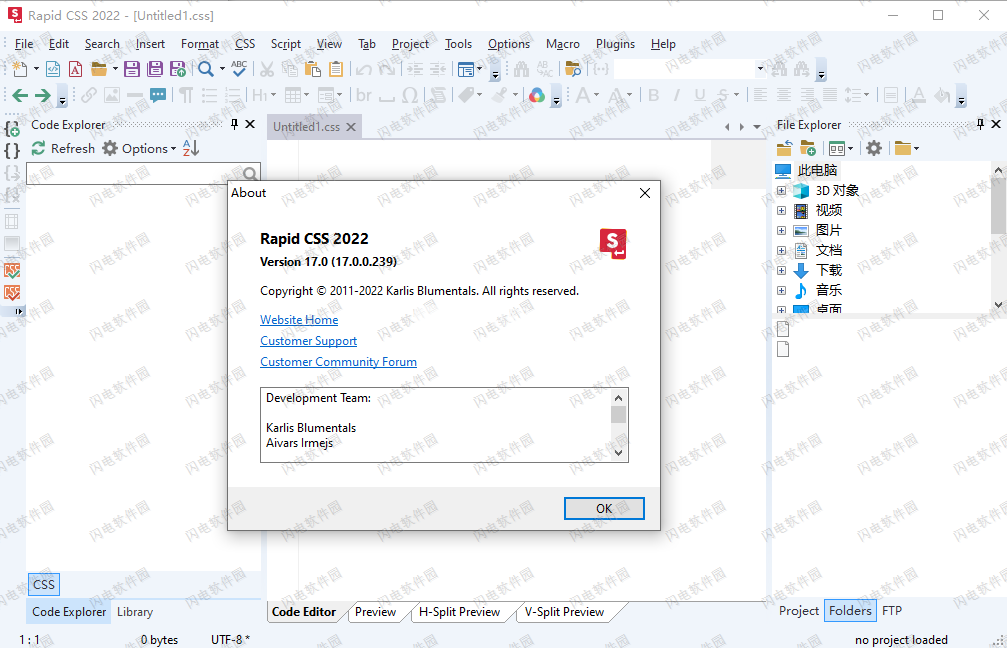Click the Code Explorer search field
The image size is (1007, 648).
pos(135,174)
